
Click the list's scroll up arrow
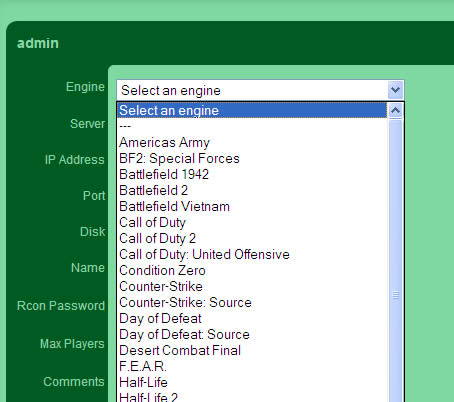click(x=396, y=110)
